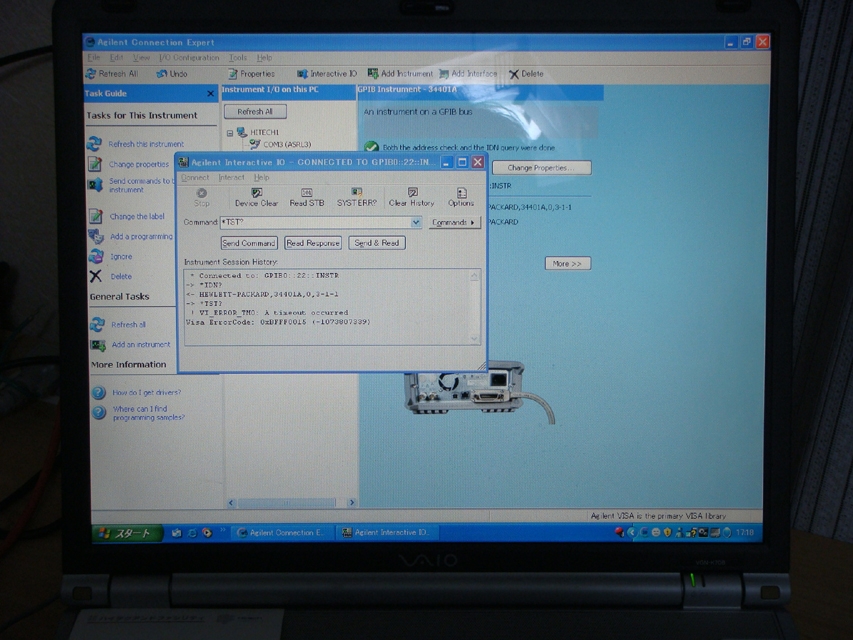This screenshot has height=640, width=853.
Task: Click the session history scroll down arrow
Action: [x=474, y=339]
